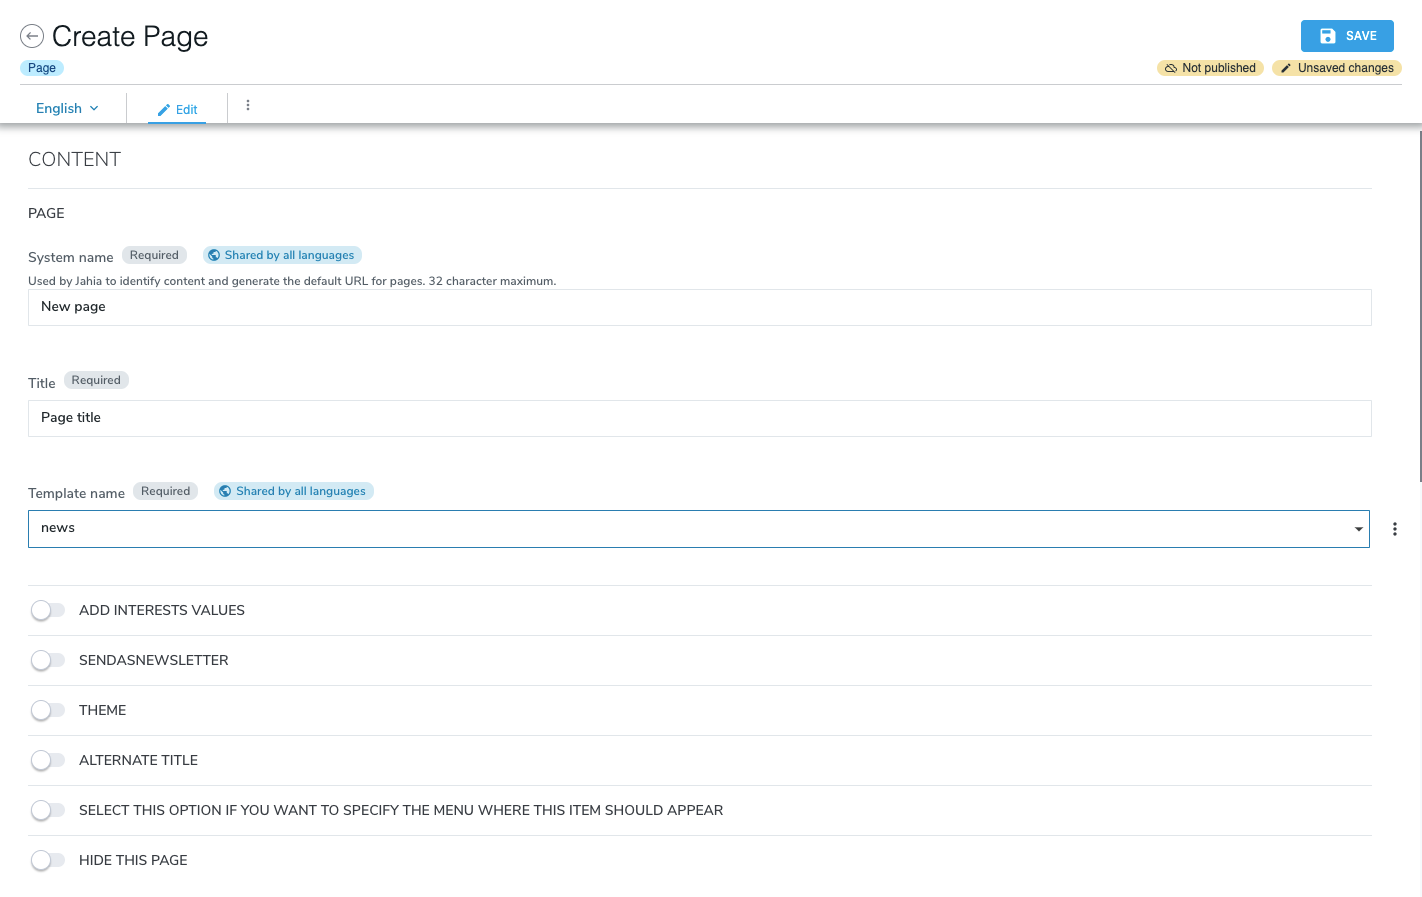Switch to the Edit tab
The image size is (1422, 897).
177,109
